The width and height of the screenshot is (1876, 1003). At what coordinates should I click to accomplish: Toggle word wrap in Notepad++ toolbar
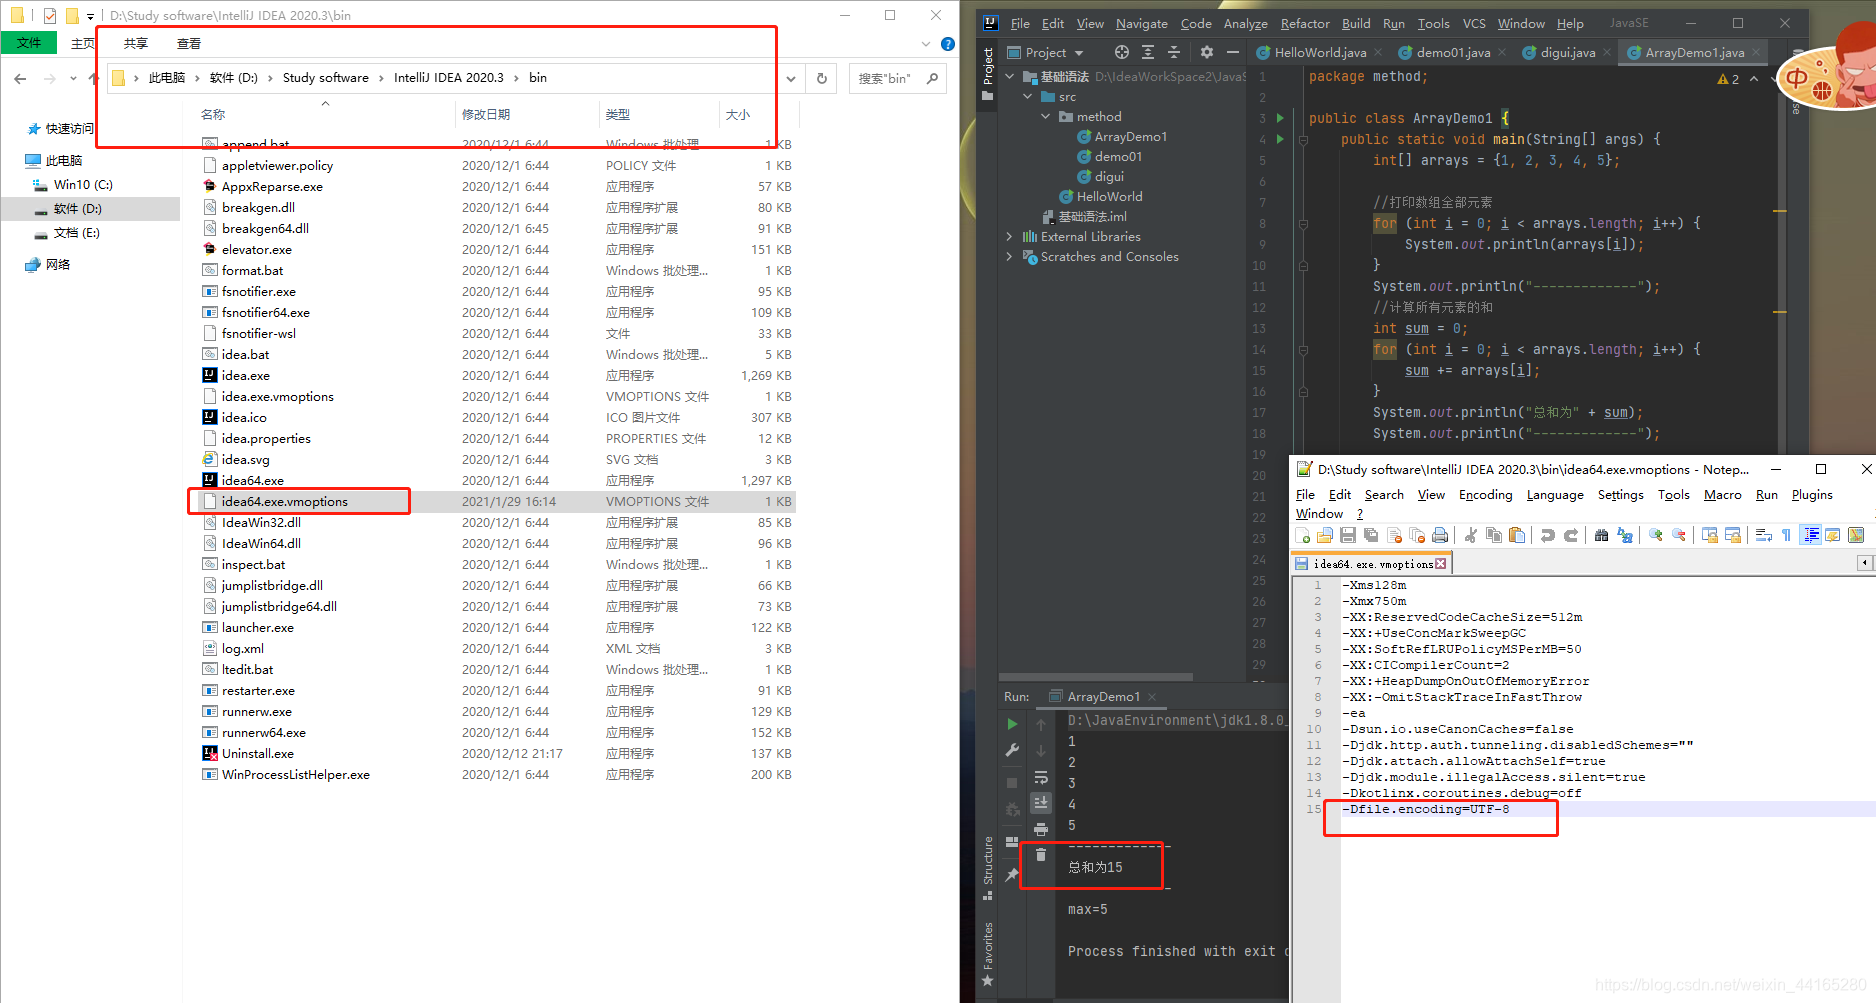[1764, 536]
